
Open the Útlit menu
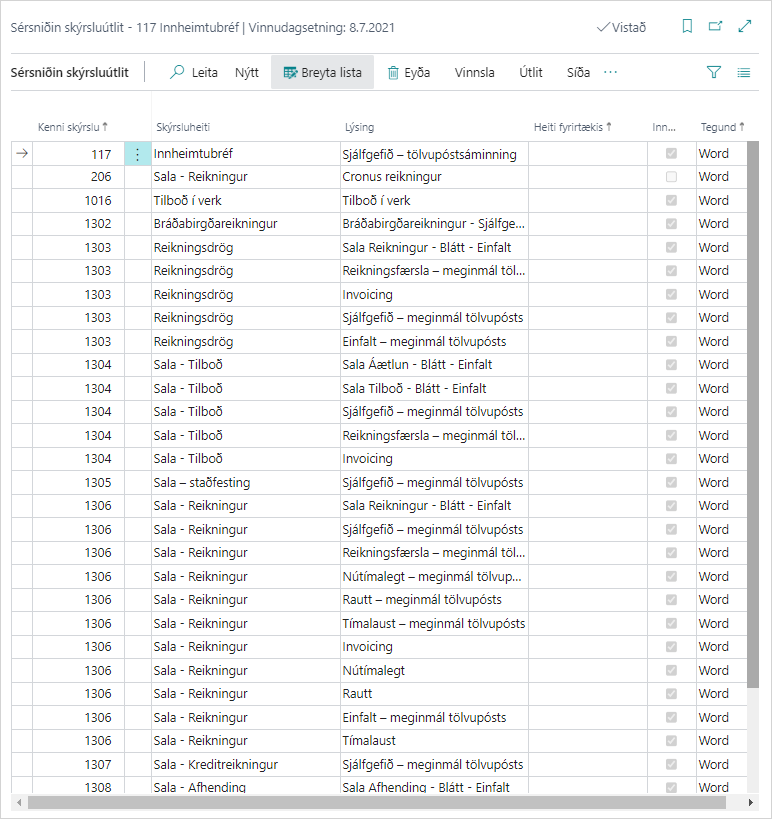[531, 72]
